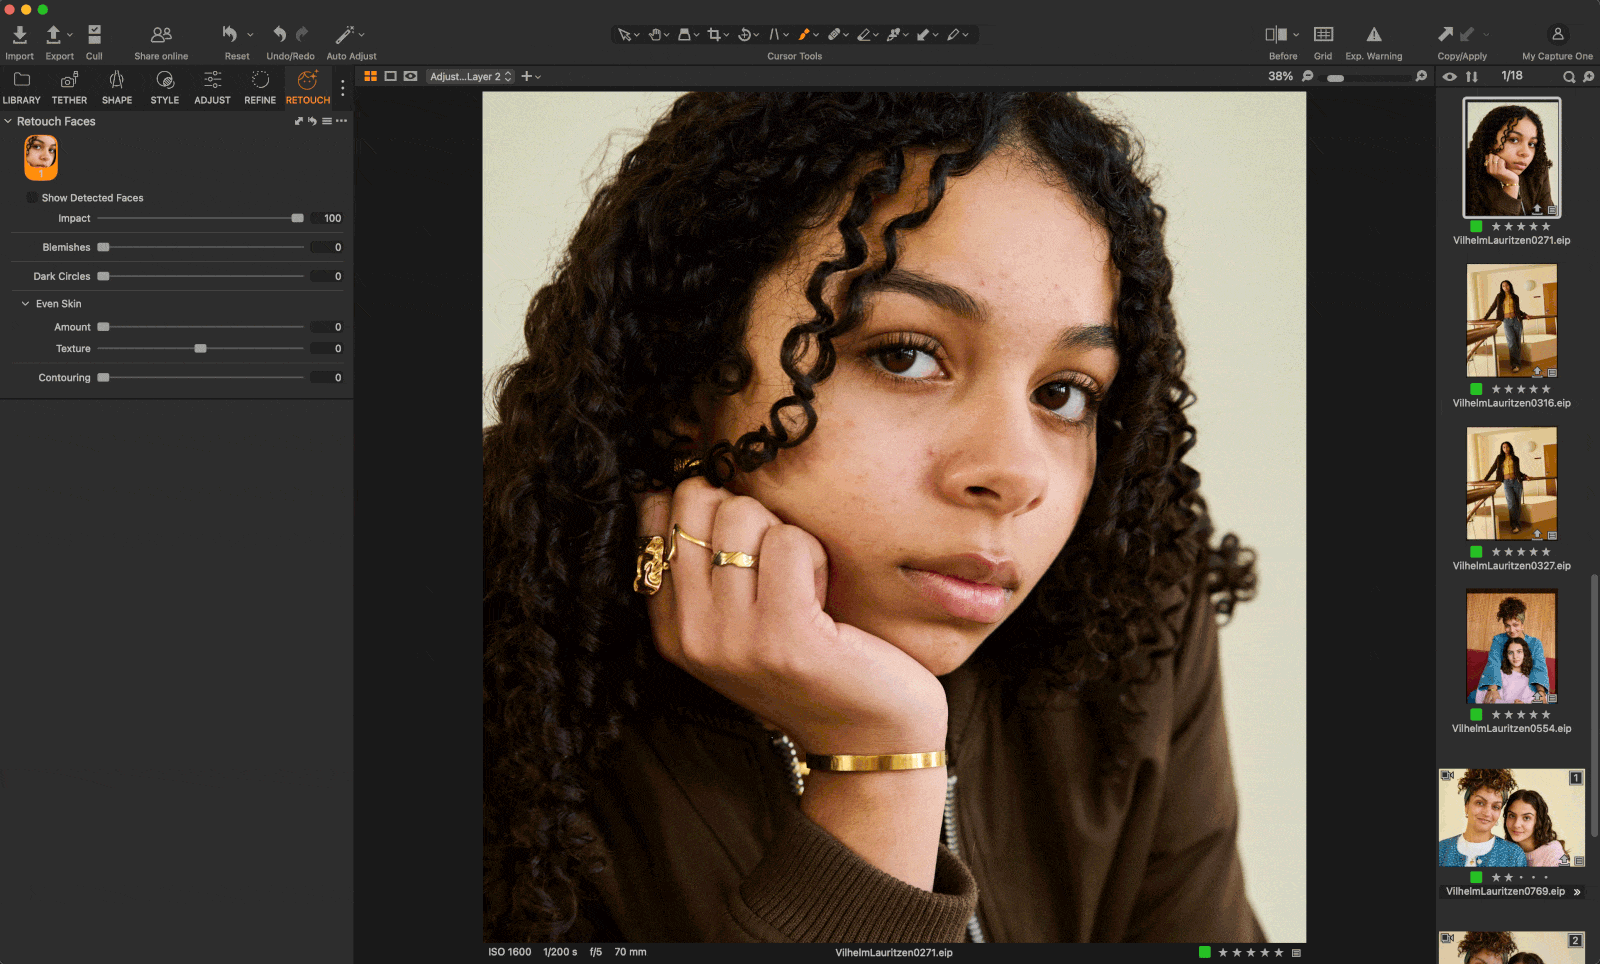Select the Erase Mask tool
1600x964 pixels.
[x=864, y=34]
